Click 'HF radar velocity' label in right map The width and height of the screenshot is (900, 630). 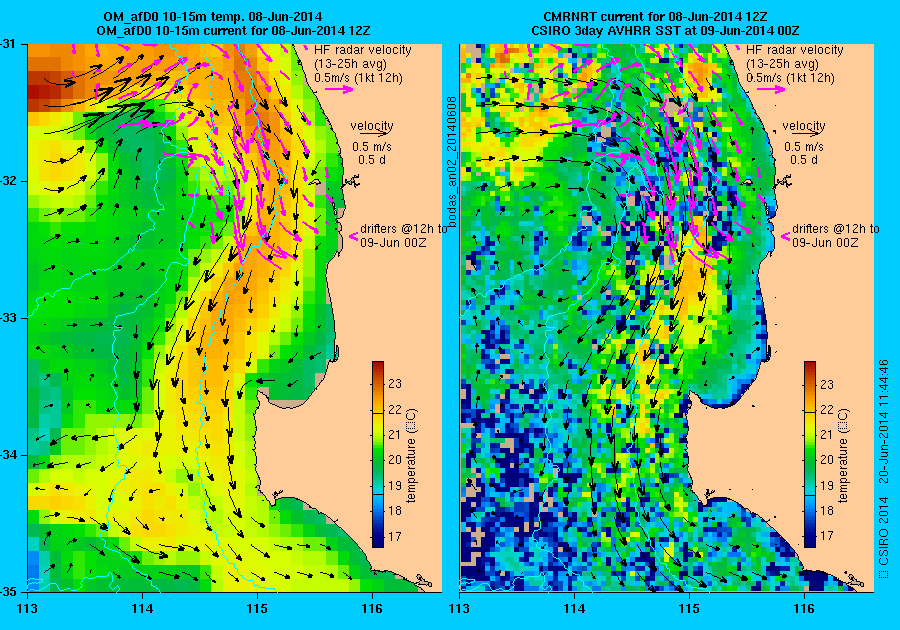(x=795, y=50)
